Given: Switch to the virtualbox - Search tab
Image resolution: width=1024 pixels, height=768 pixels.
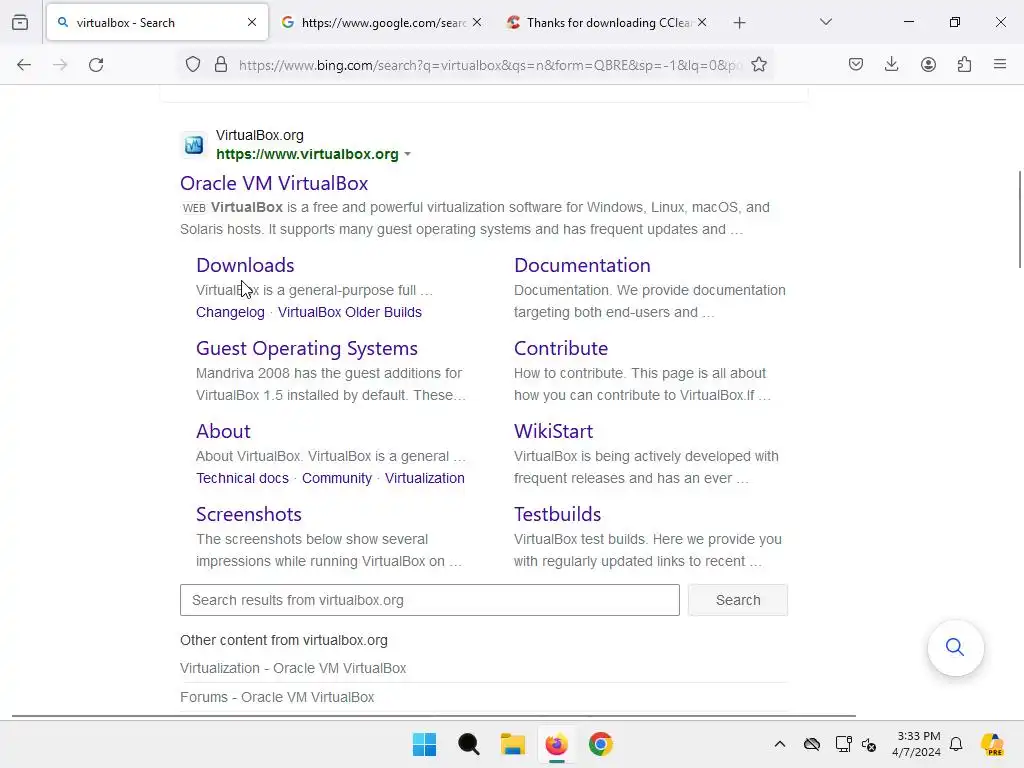Looking at the screenshot, I should [157, 22].
